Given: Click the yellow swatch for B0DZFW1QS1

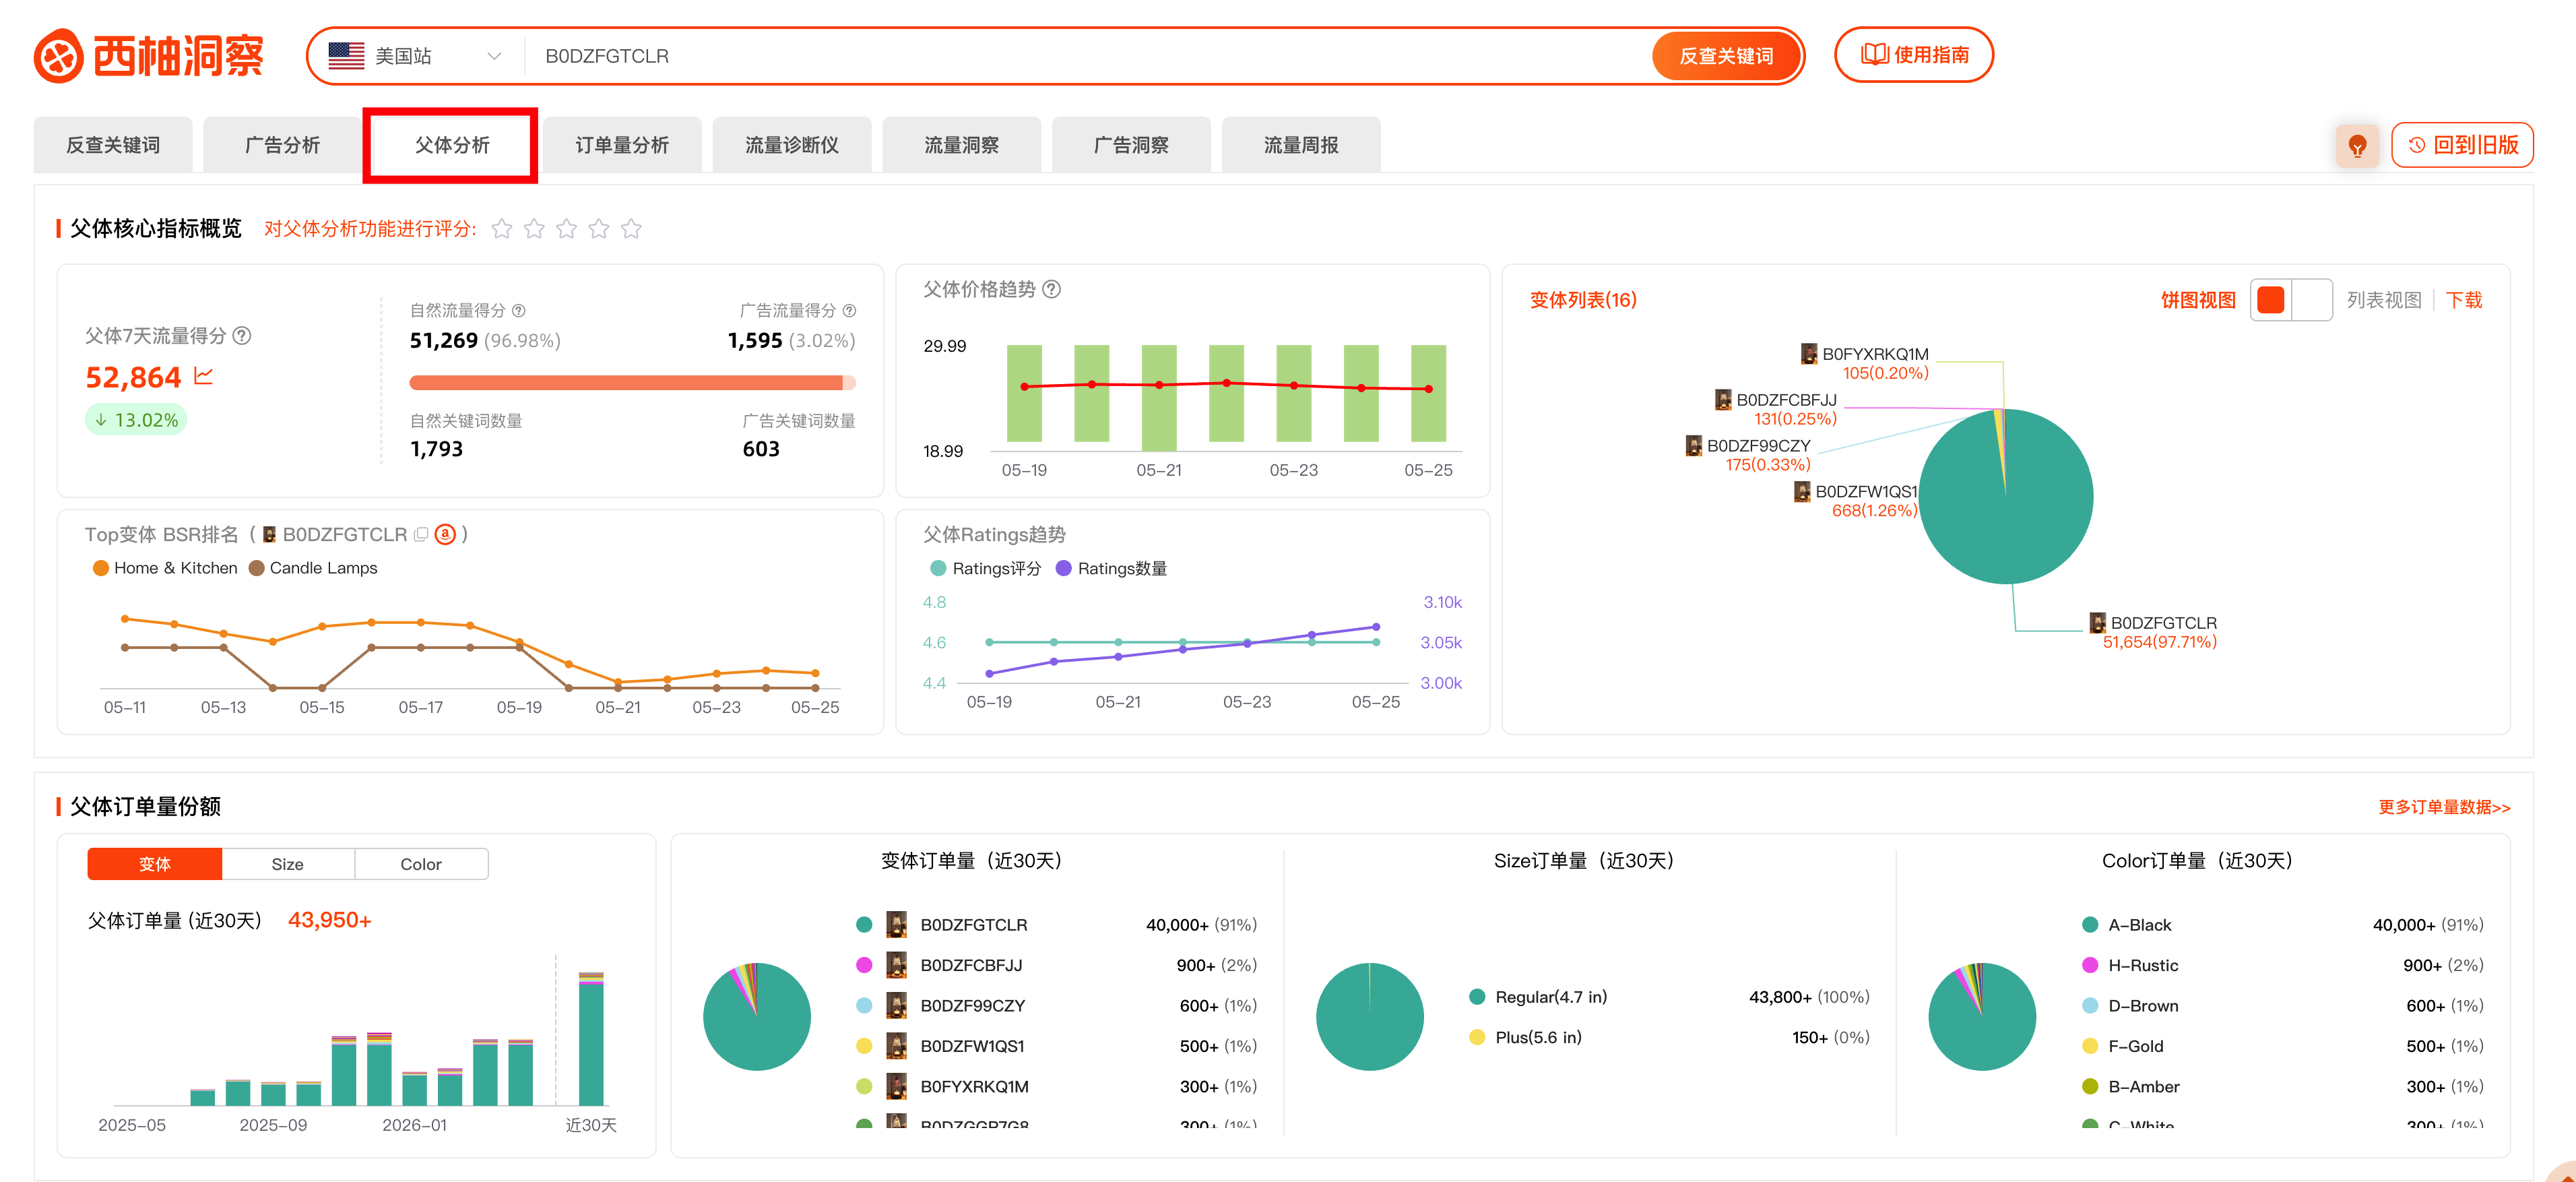Looking at the screenshot, I should coord(864,1046).
